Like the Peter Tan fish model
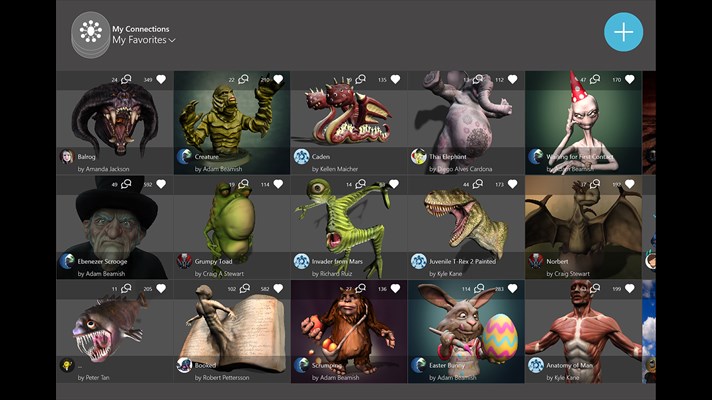Screen dimensions: 712x400 (161, 288)
